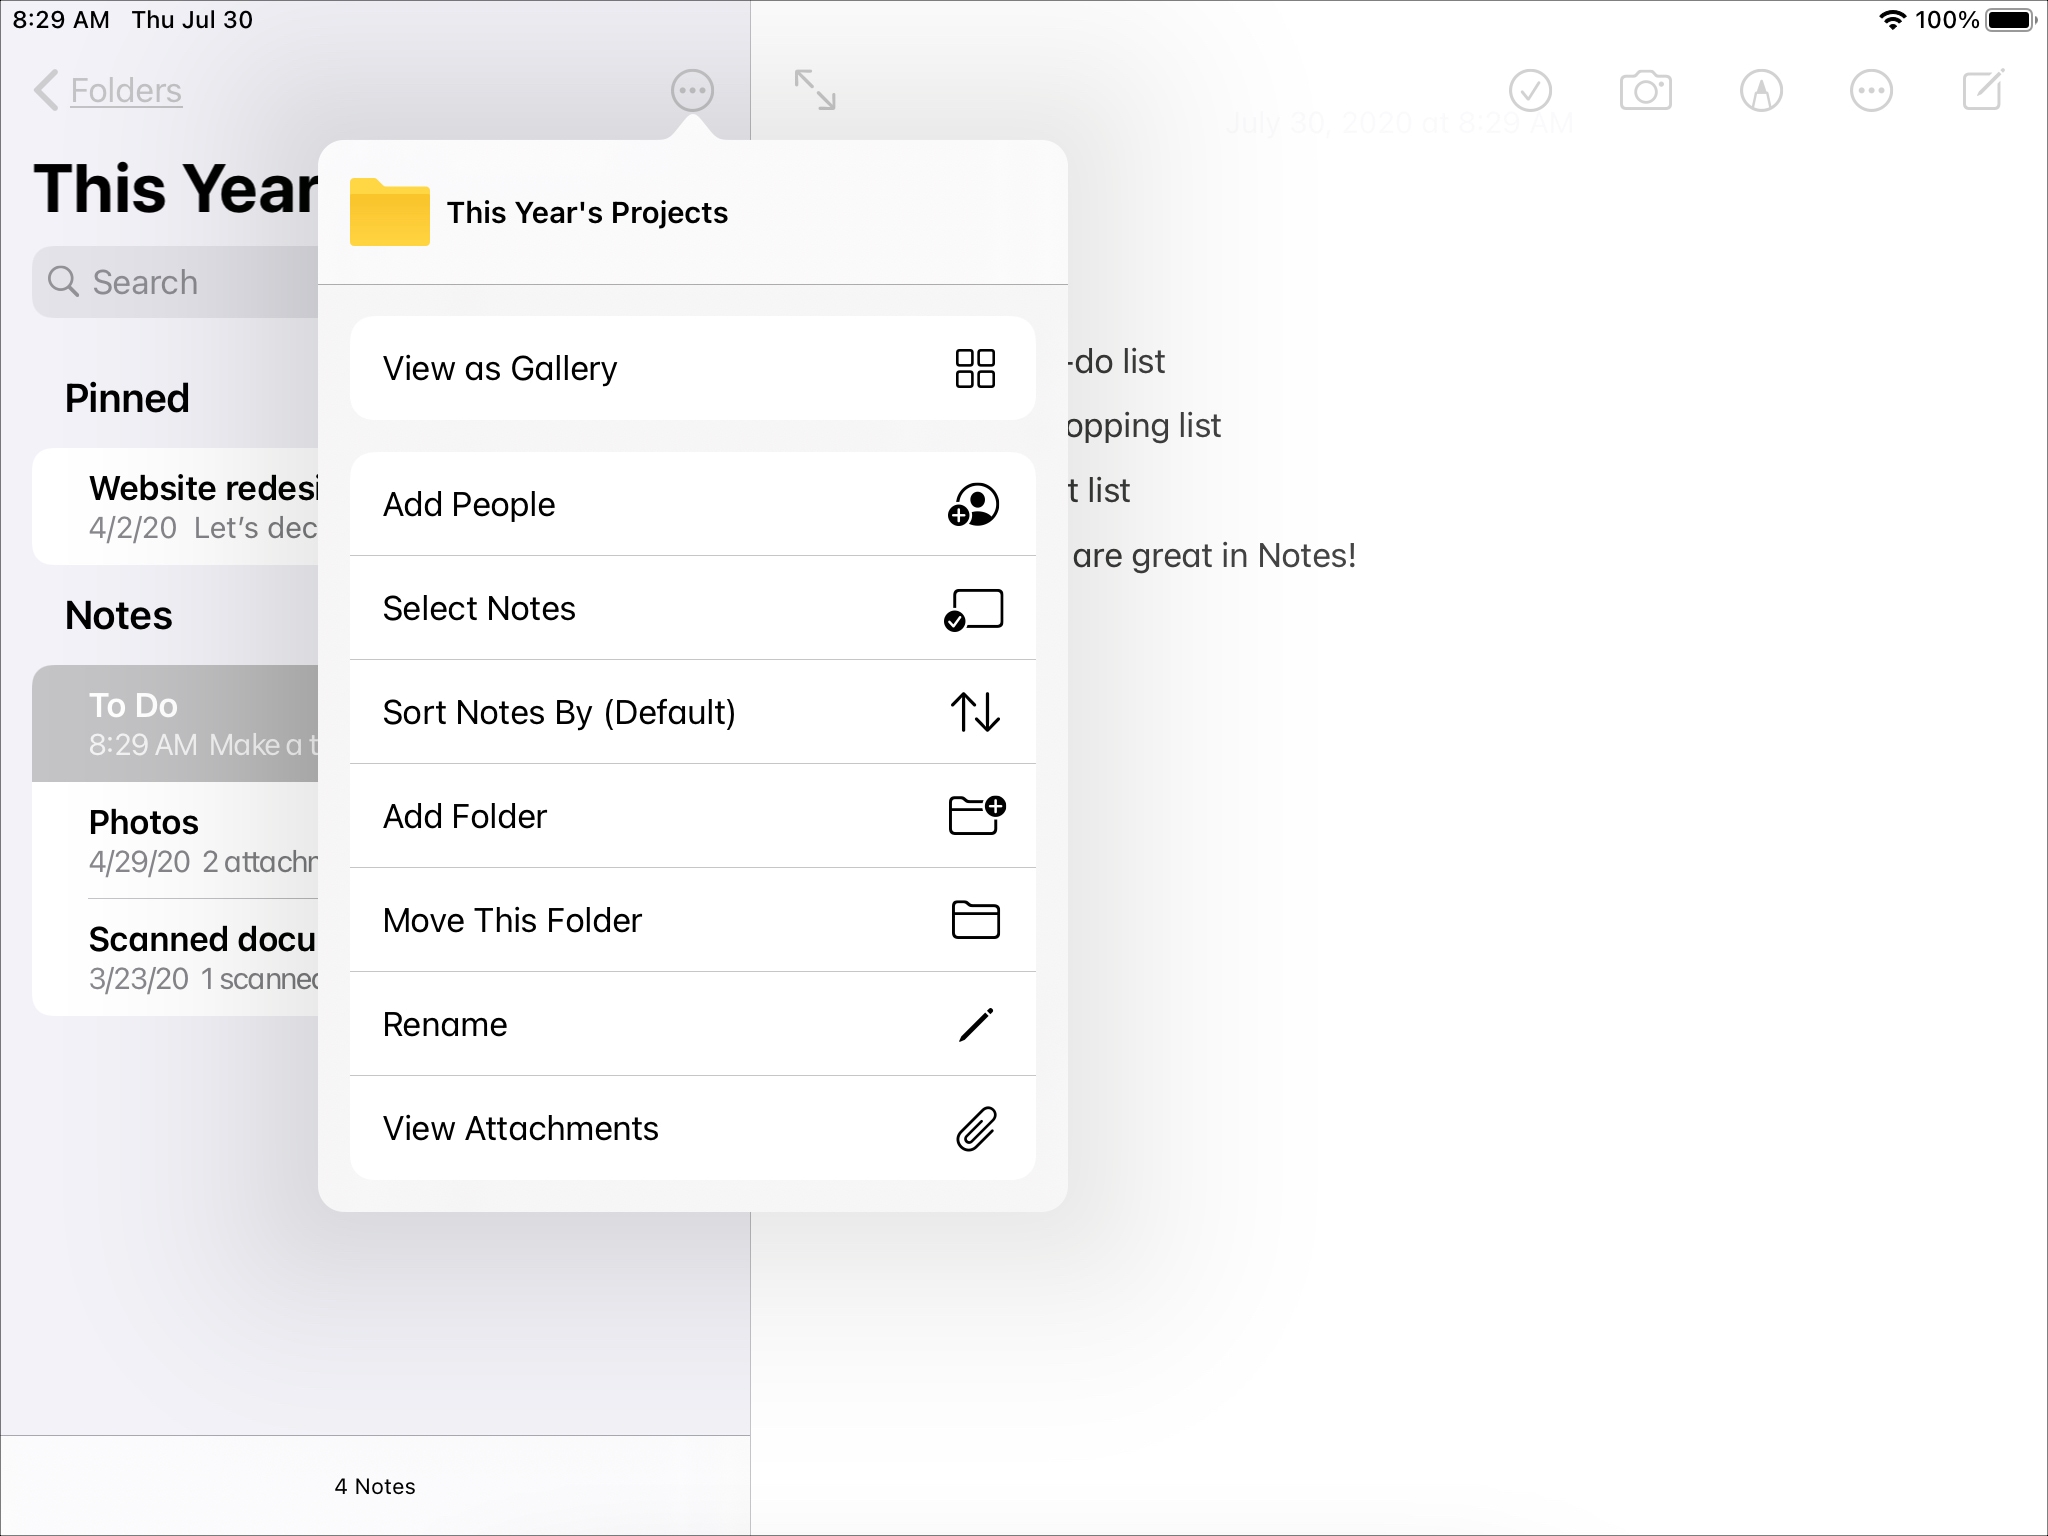Open the Photos note
Viewport: 2048px width, 1536px height.
point(175,840)
